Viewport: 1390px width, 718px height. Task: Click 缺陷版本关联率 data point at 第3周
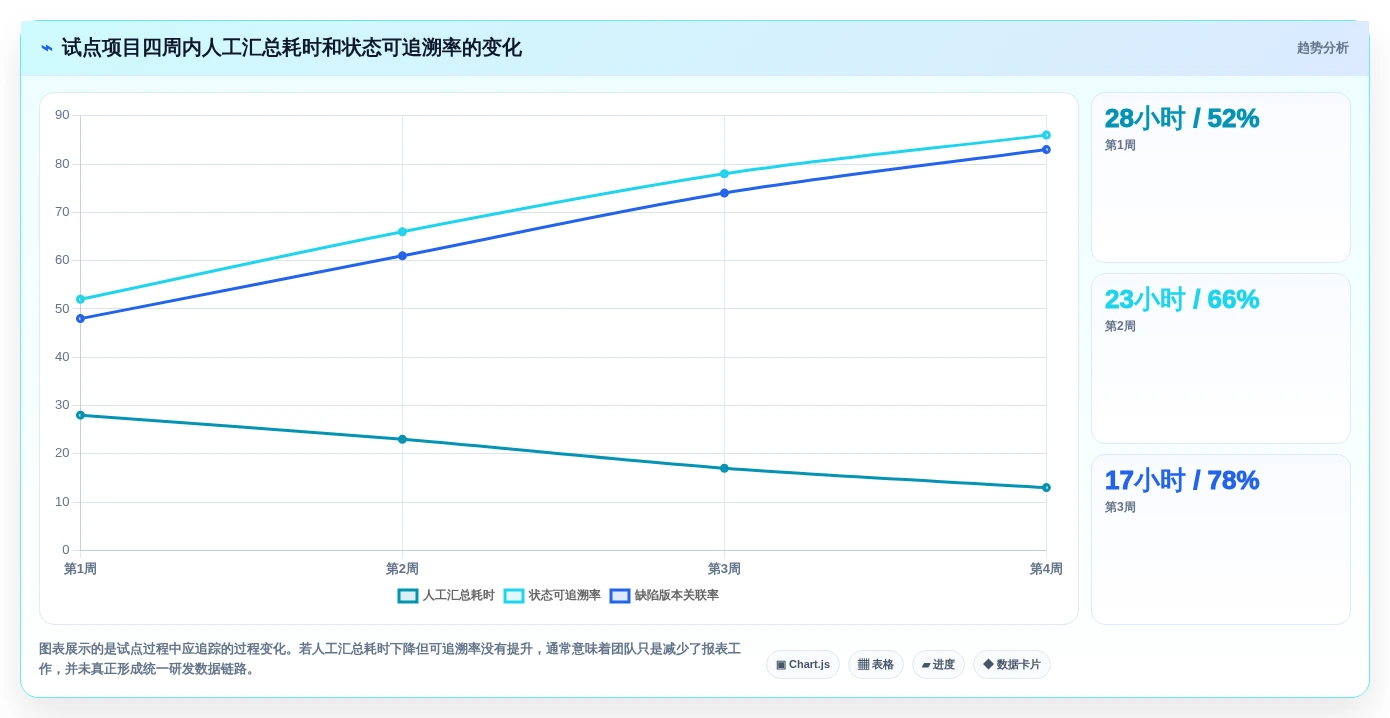click(725, 193)
